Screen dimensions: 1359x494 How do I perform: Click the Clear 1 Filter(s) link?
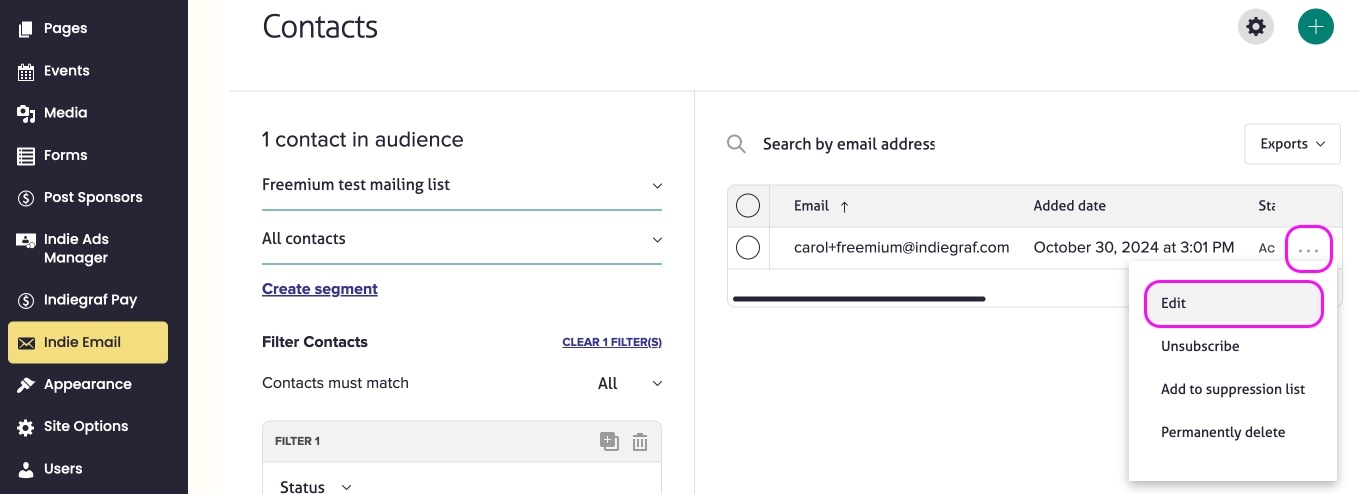click(x=612, y=342)
